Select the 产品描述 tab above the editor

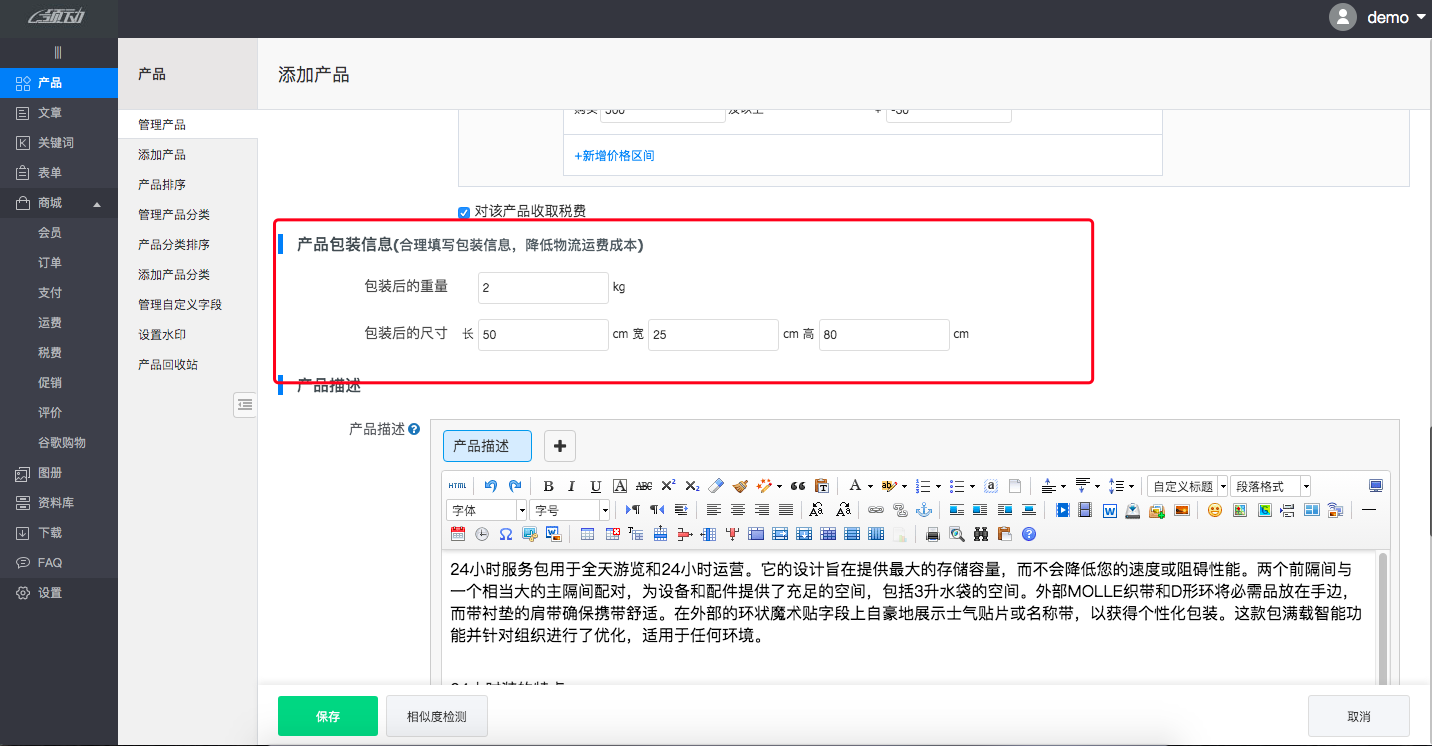pos(487,446)
